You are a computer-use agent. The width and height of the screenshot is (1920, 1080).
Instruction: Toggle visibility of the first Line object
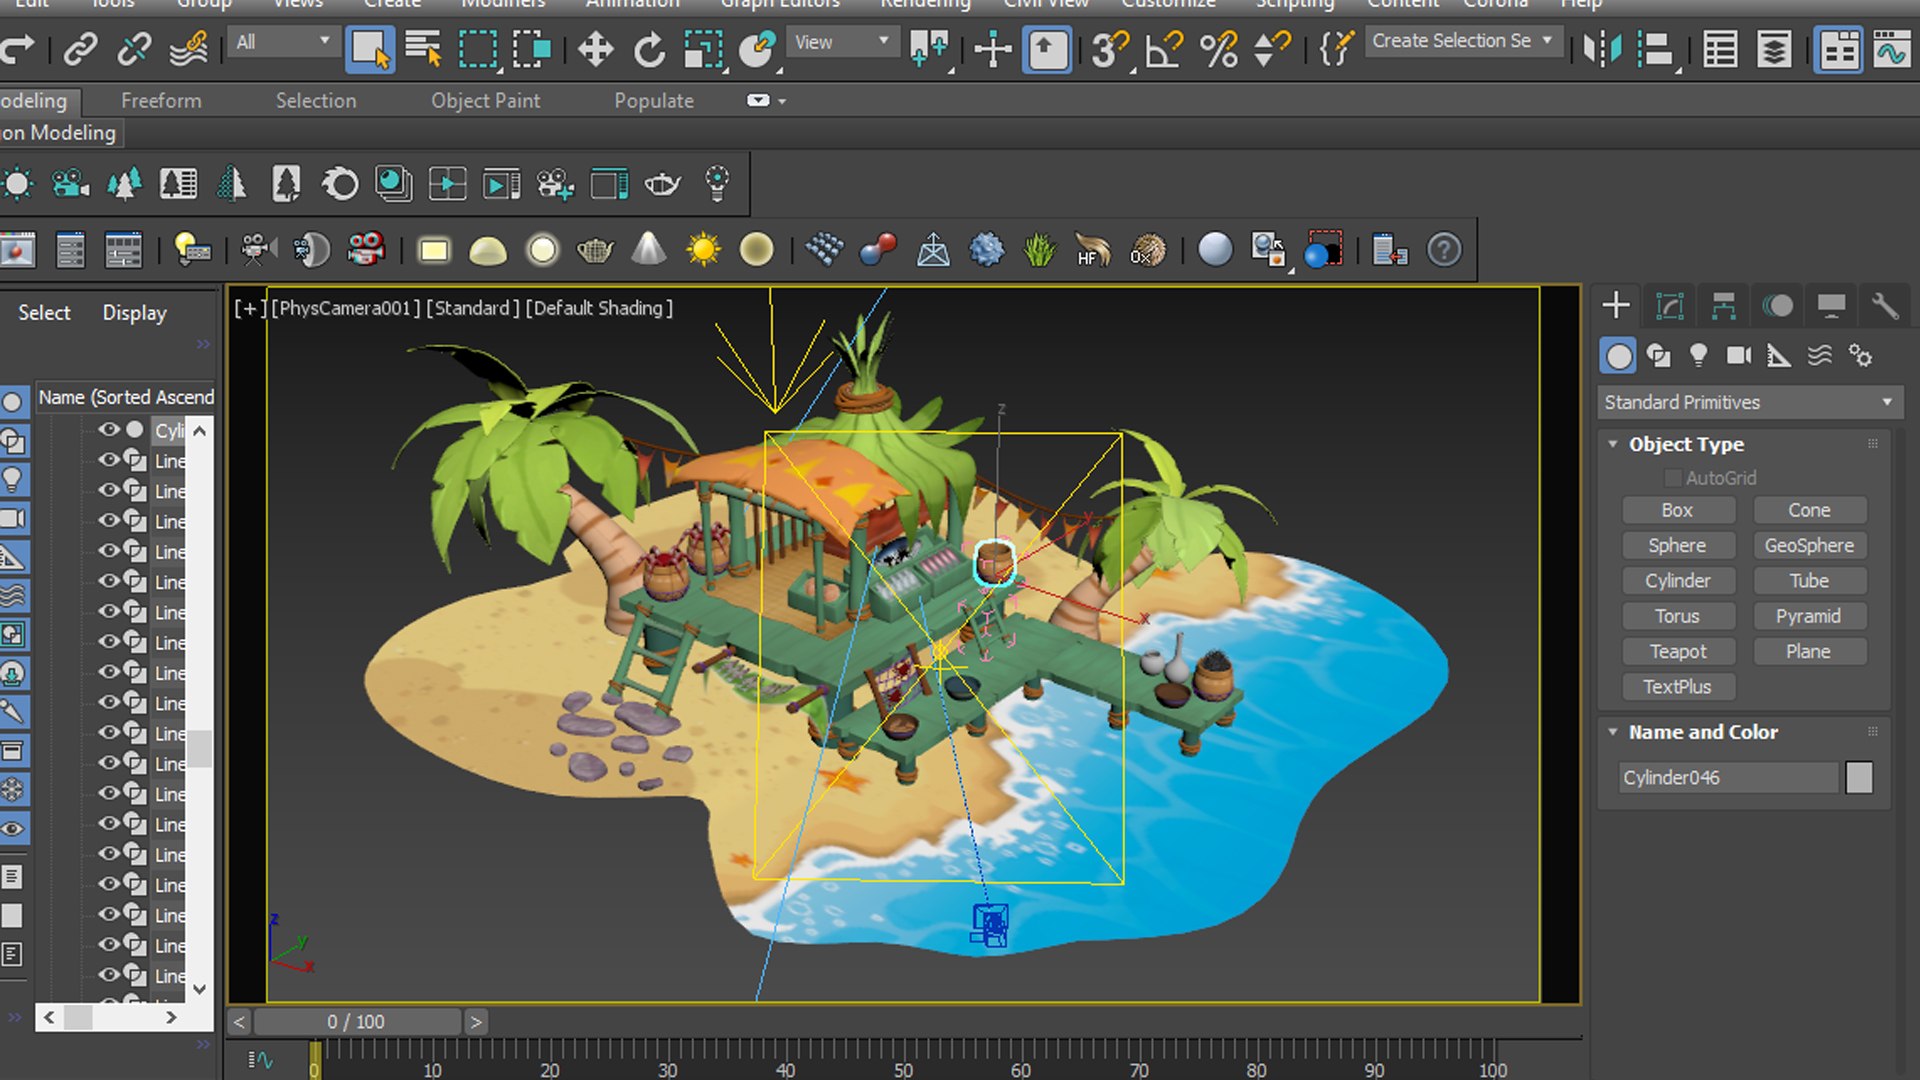(x=108, y=460)
